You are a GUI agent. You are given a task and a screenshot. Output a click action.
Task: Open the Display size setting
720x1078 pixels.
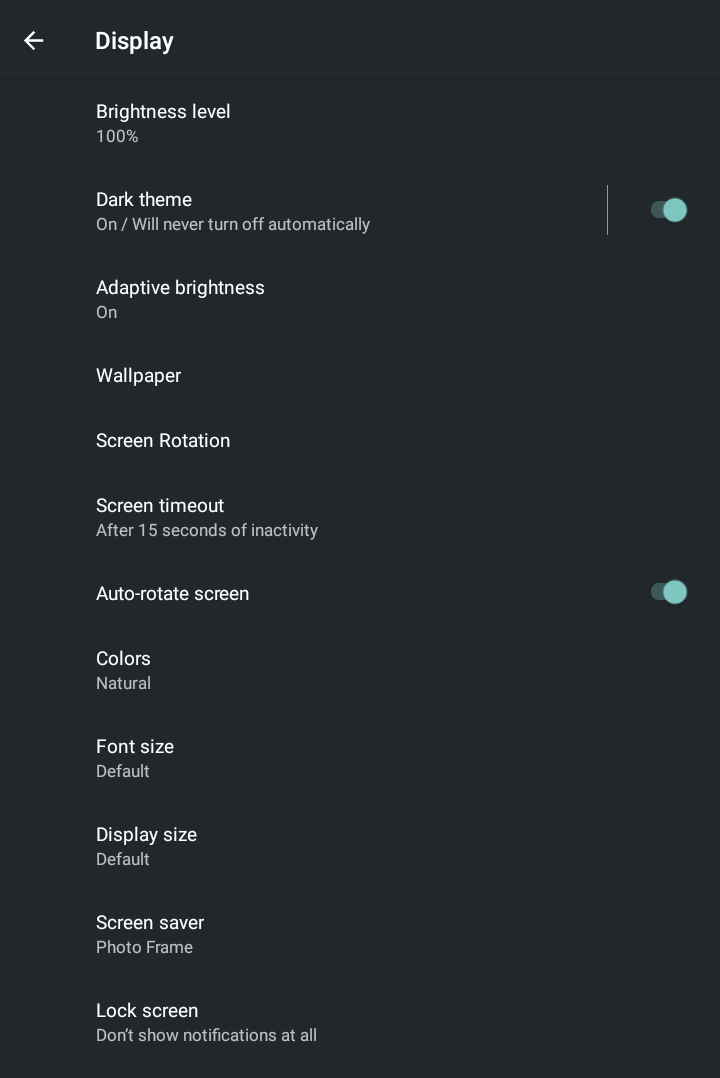(x=146, y=845)
